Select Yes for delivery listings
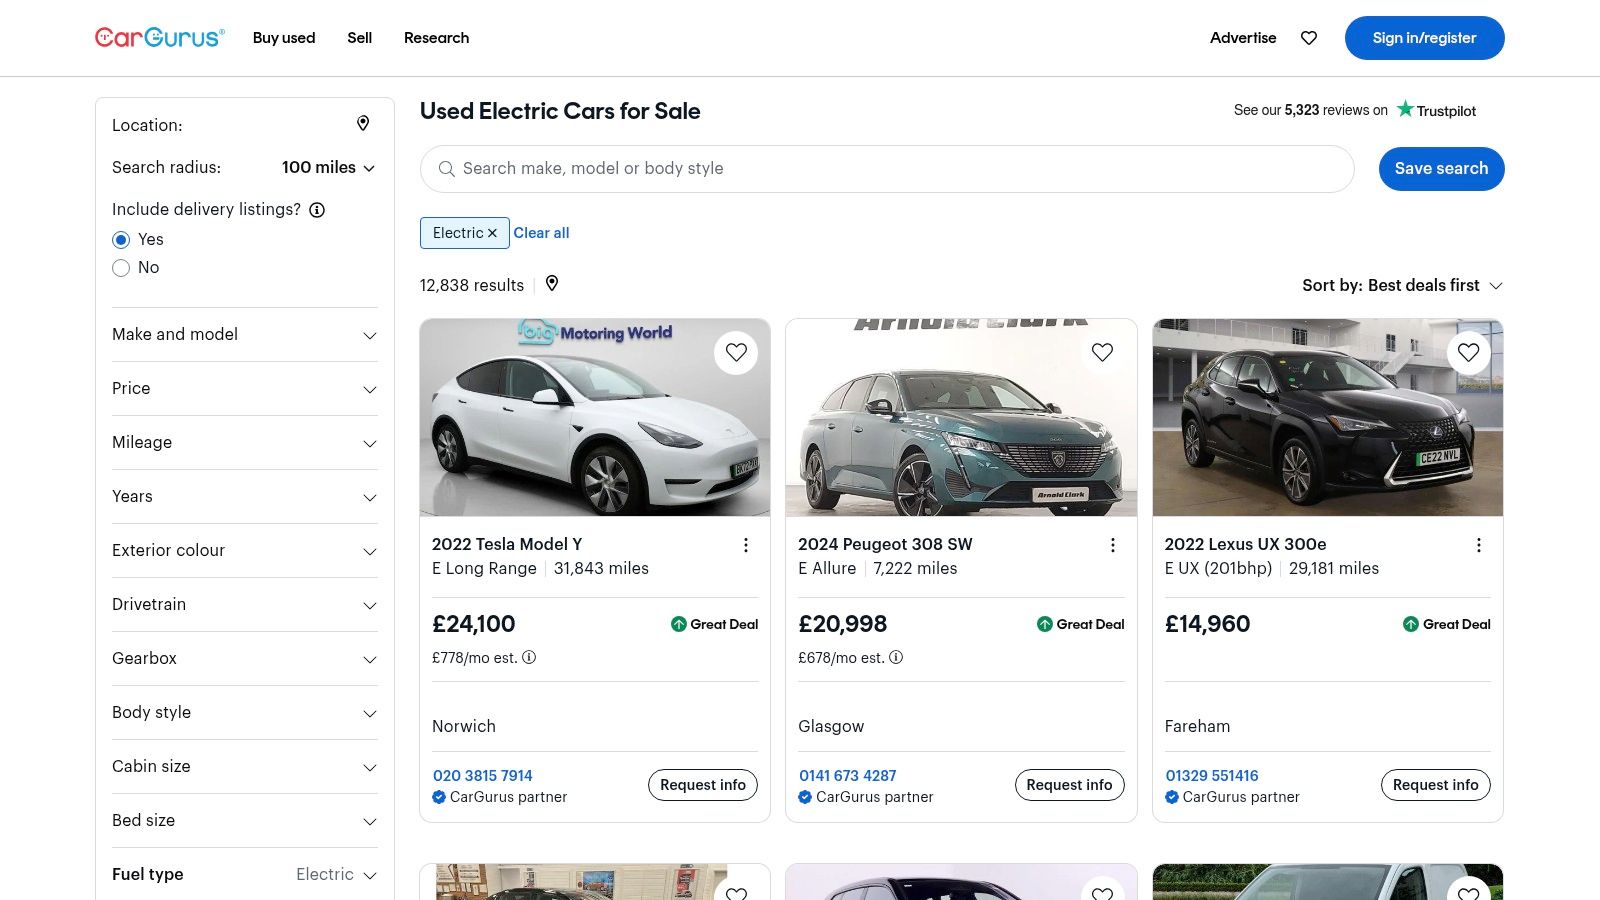The height and width of the screenshot is (900, 1600). click(x=121, y=240)
